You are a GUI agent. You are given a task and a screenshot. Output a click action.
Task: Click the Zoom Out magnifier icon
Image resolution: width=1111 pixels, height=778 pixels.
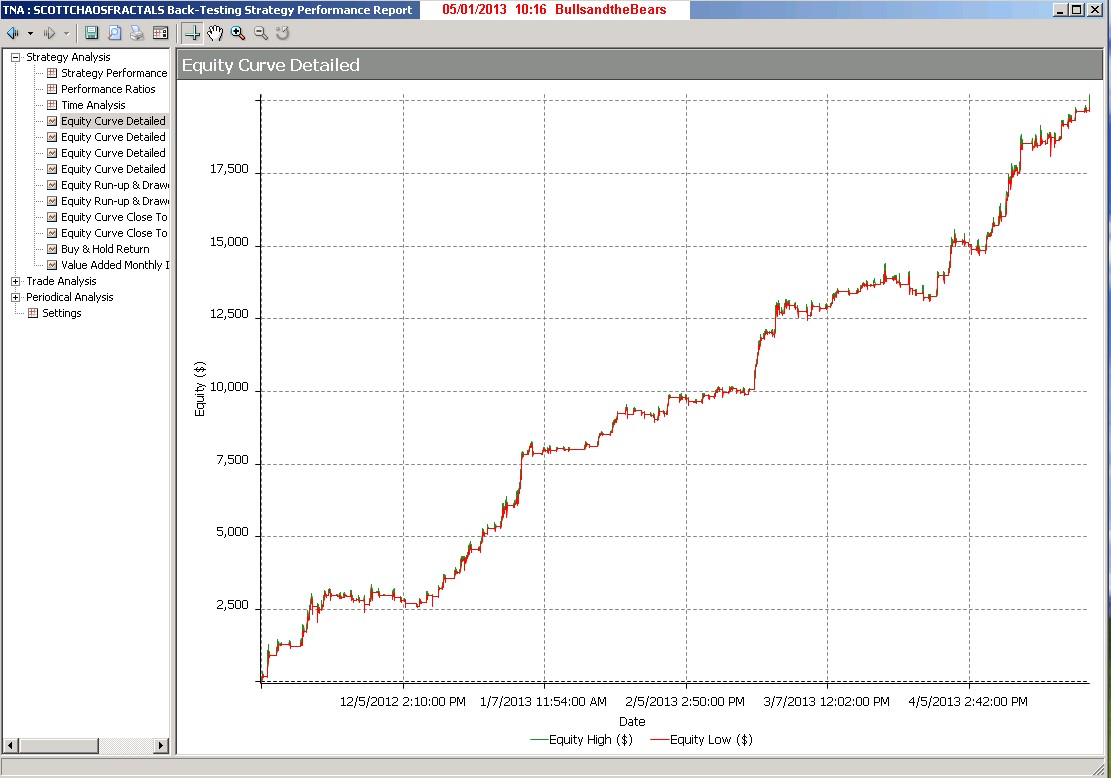click(x=261, y=33)
